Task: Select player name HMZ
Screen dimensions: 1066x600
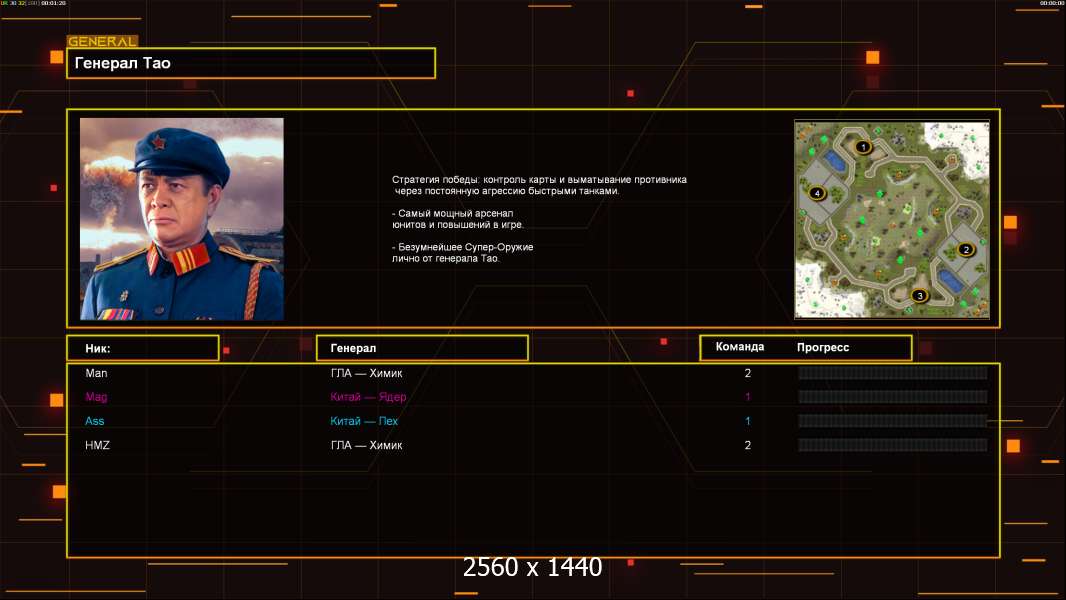Action: tap(97, 445)
